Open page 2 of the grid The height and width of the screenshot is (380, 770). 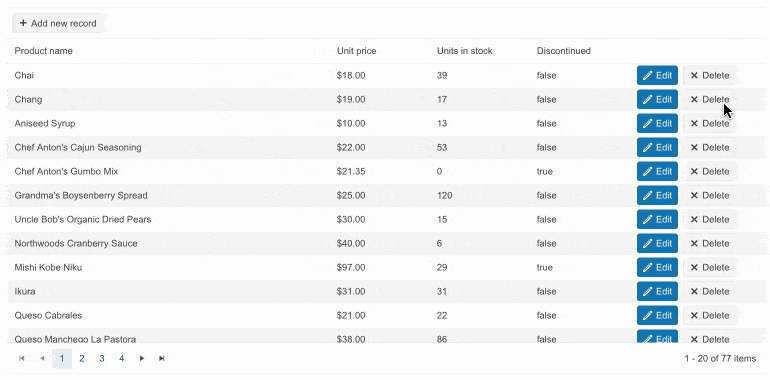point(82,358)
